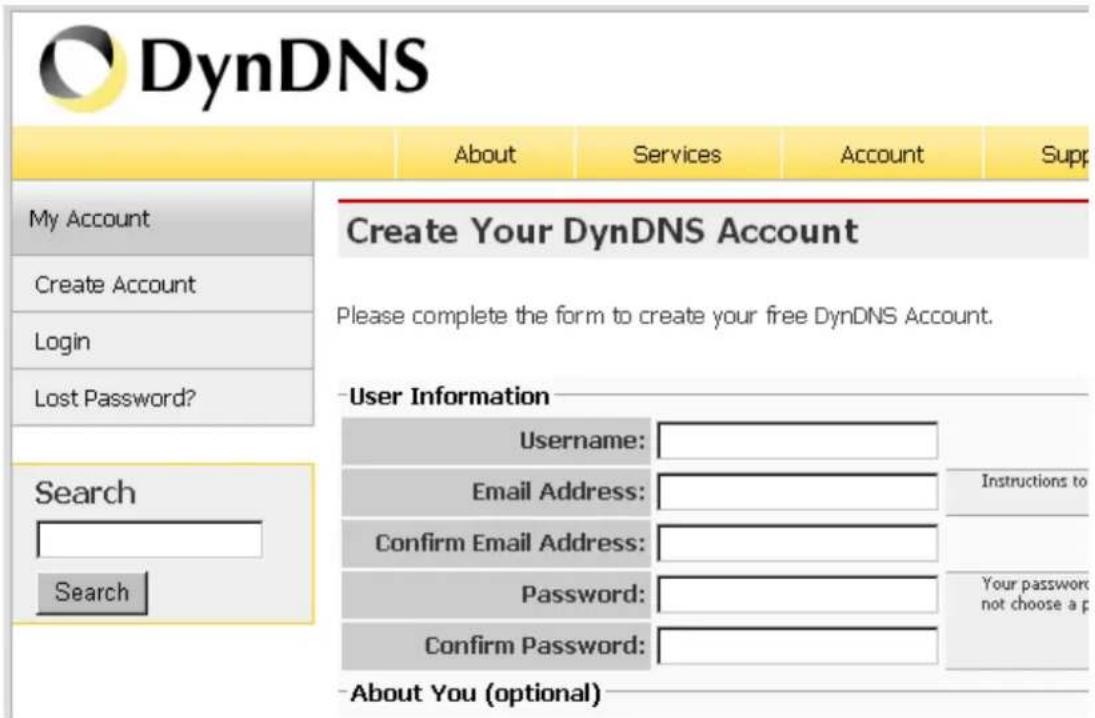Click the DynDNS logo

pyautogui.click(x=233, y=68)
